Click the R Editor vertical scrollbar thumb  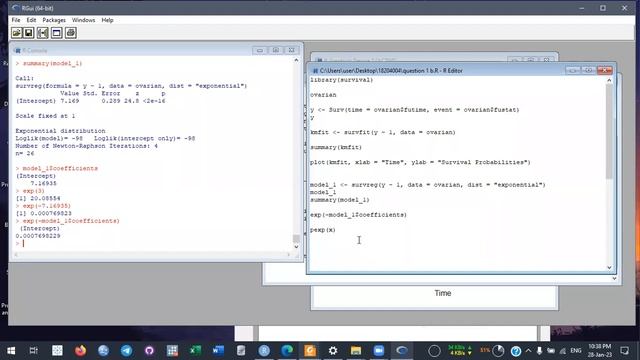tap(609, 131)
